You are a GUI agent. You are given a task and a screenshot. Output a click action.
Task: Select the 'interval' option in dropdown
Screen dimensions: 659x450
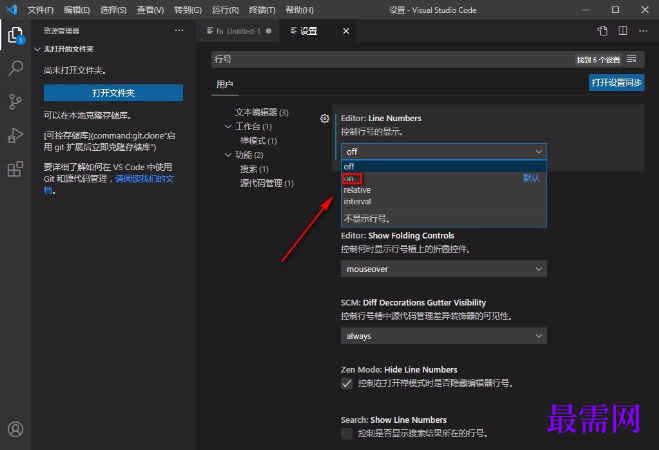point(444,201)
